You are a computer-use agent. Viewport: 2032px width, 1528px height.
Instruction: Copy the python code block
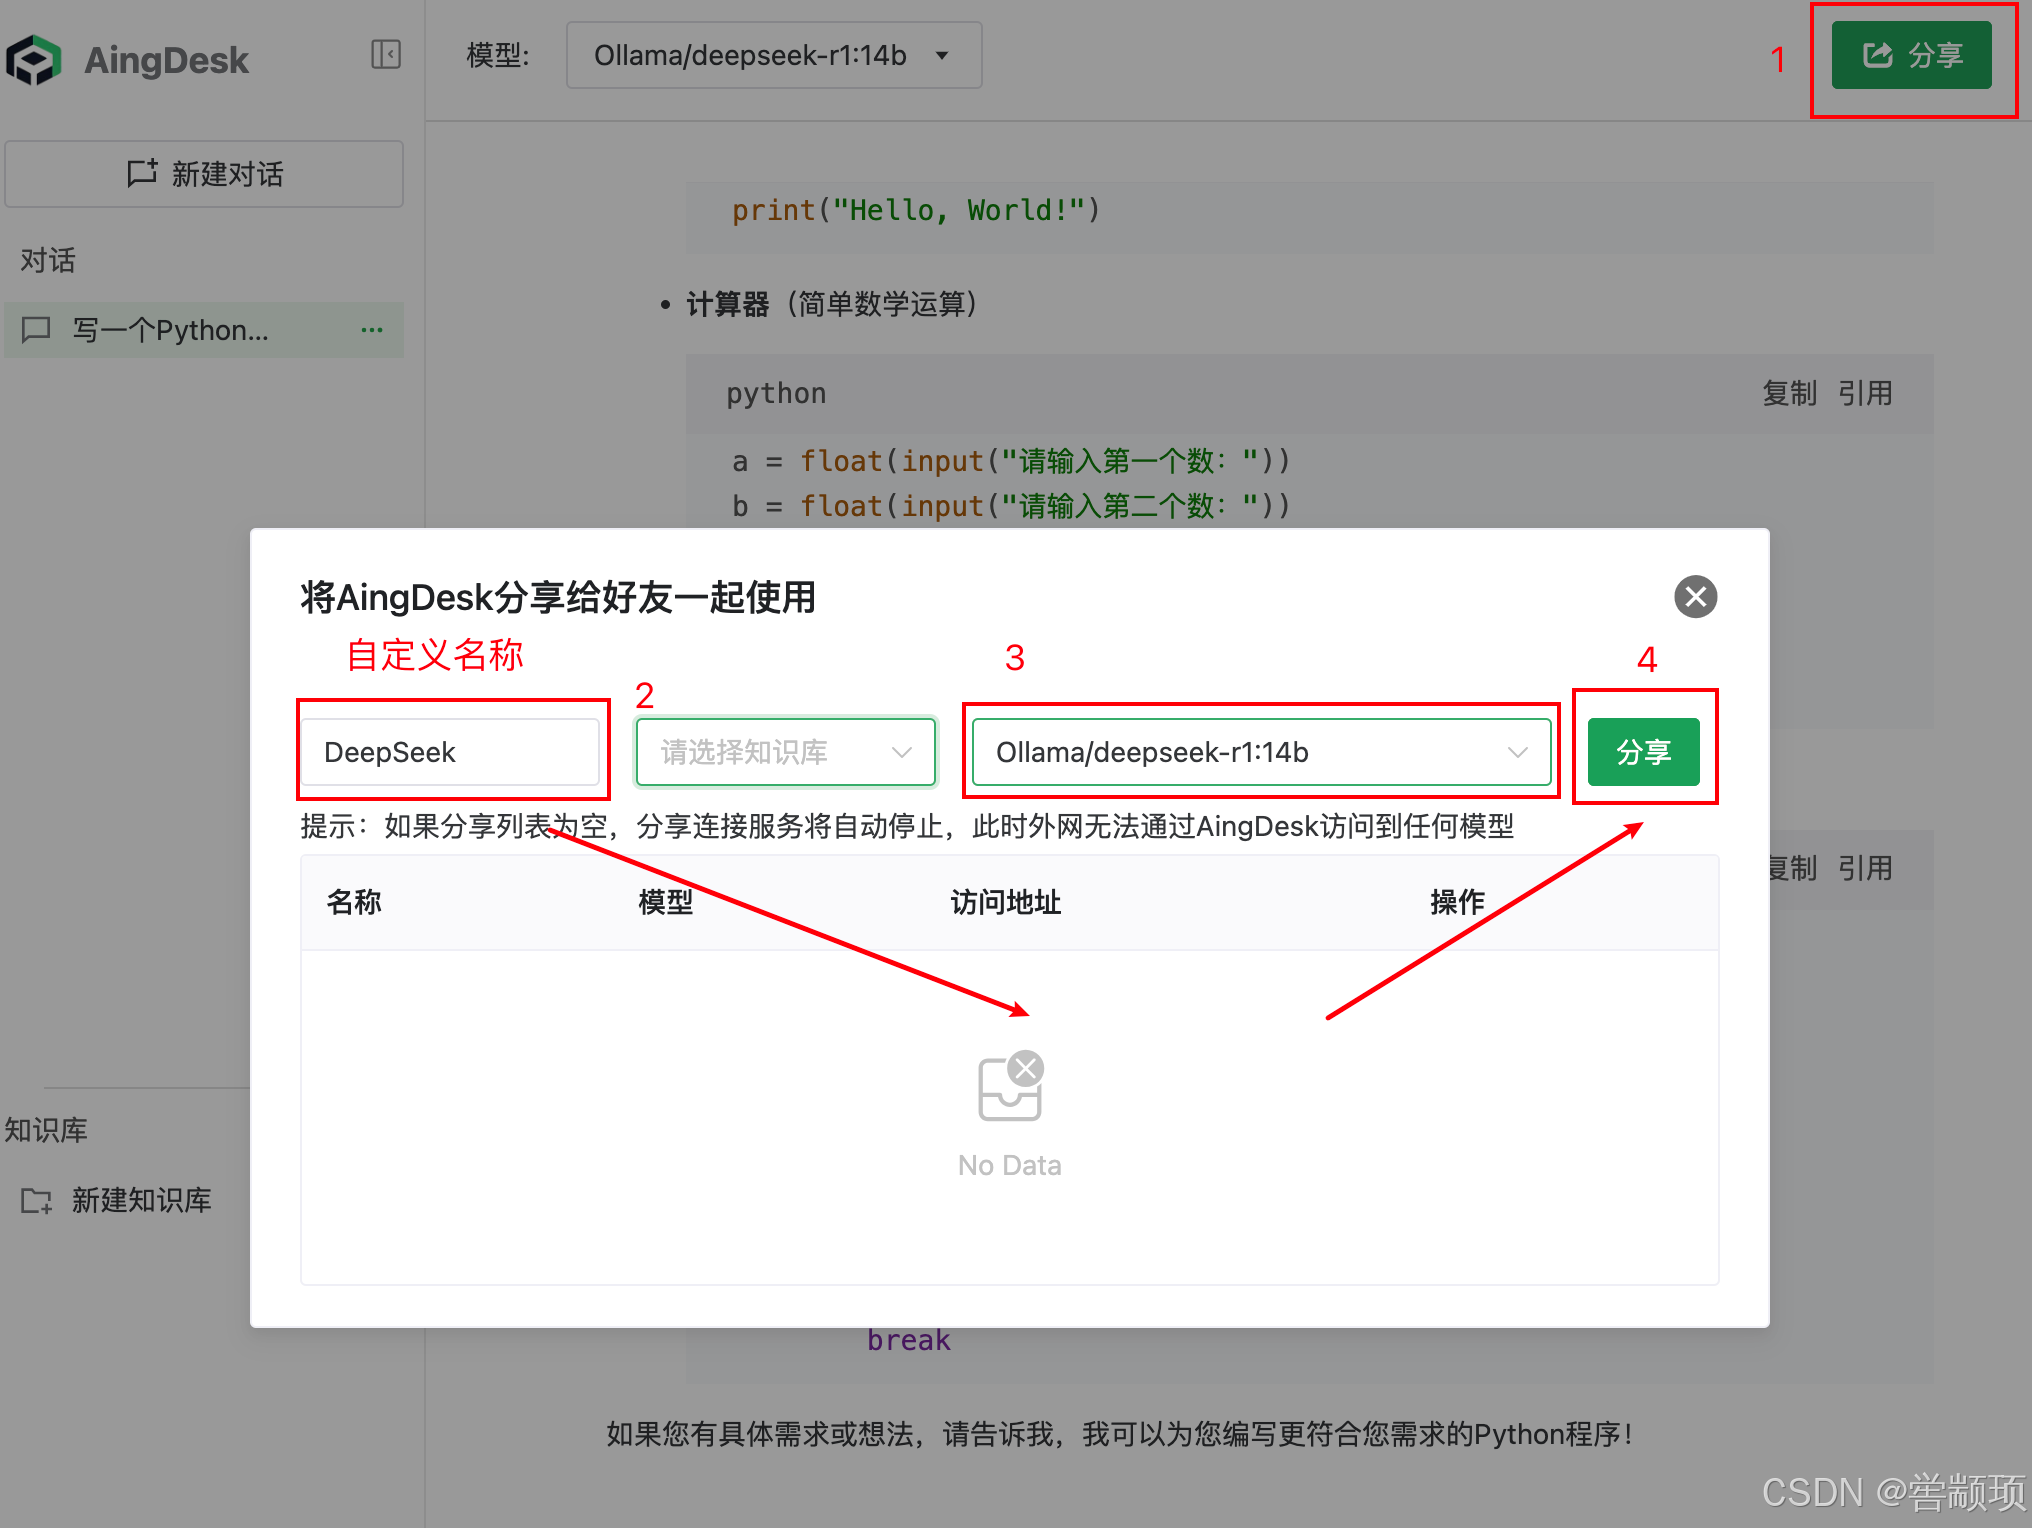1788,393
